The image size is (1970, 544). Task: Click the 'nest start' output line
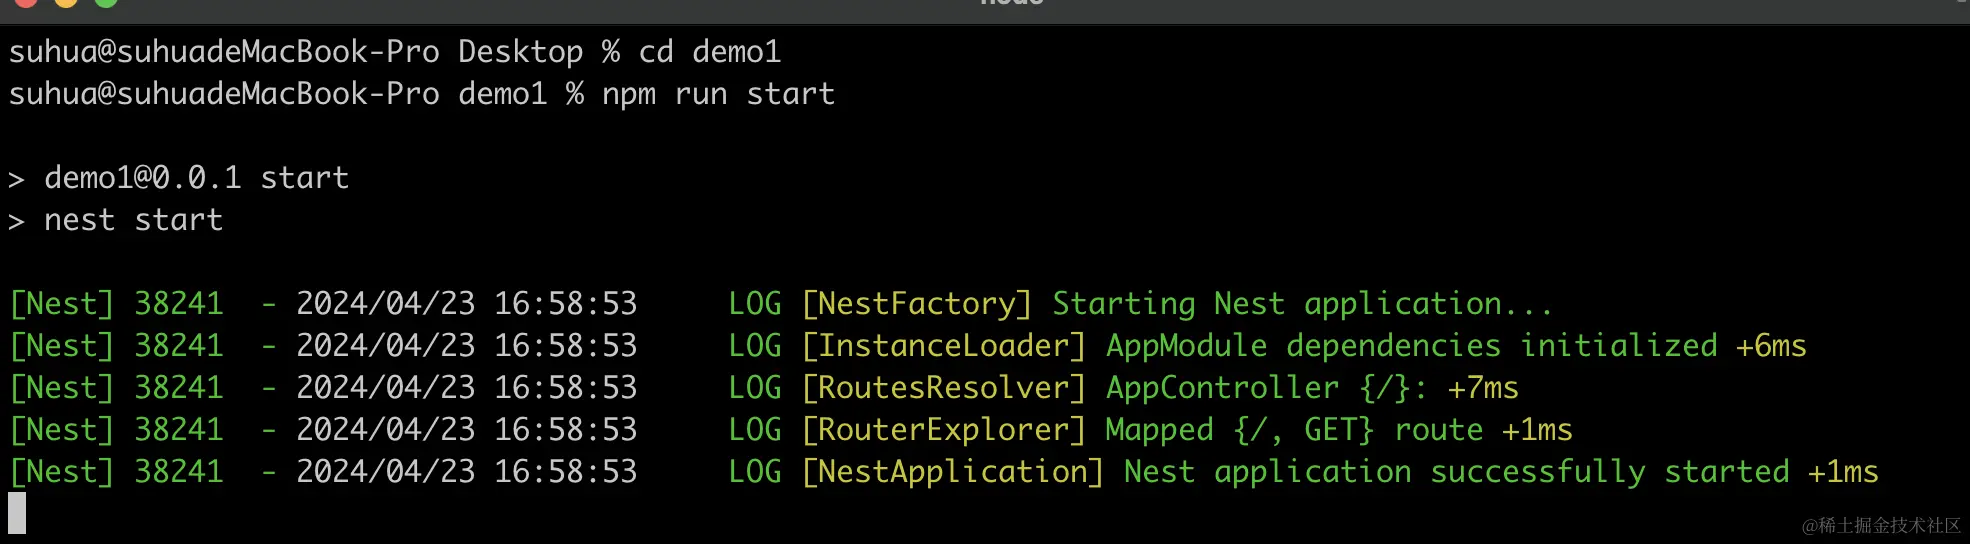click(x=133, y=220)
